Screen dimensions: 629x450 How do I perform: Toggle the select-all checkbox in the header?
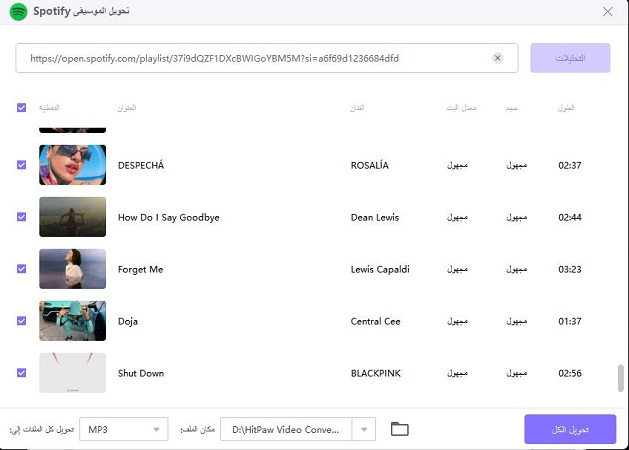(x=22, y=107)
